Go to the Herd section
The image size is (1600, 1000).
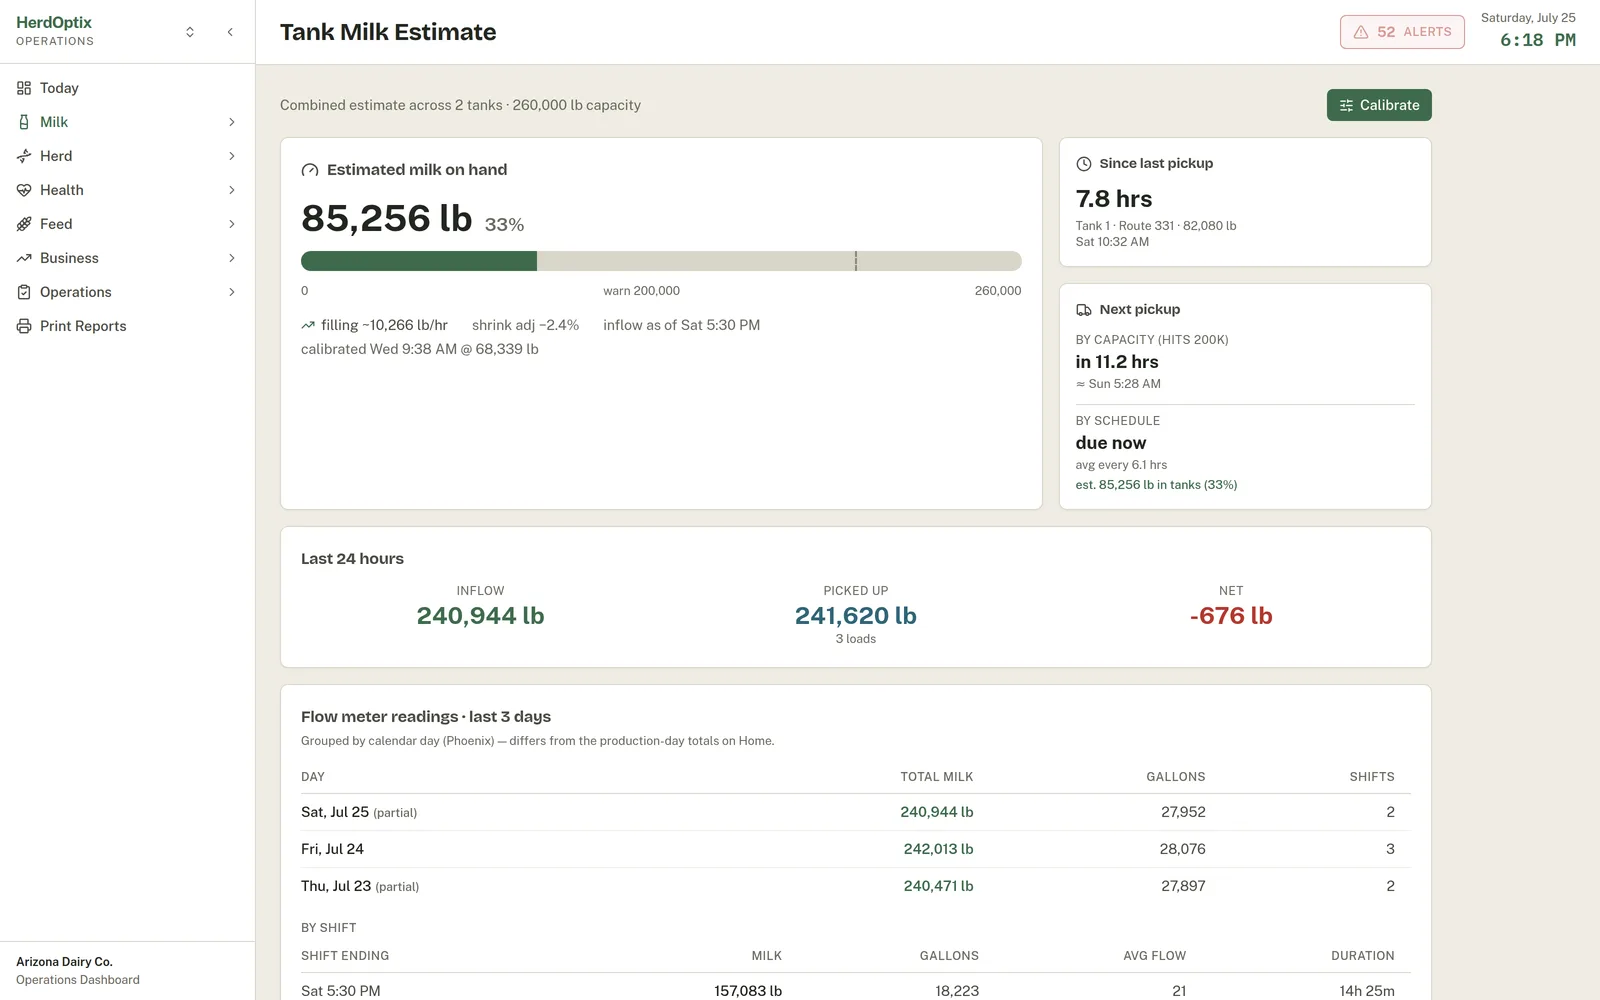tap(127, 156)
